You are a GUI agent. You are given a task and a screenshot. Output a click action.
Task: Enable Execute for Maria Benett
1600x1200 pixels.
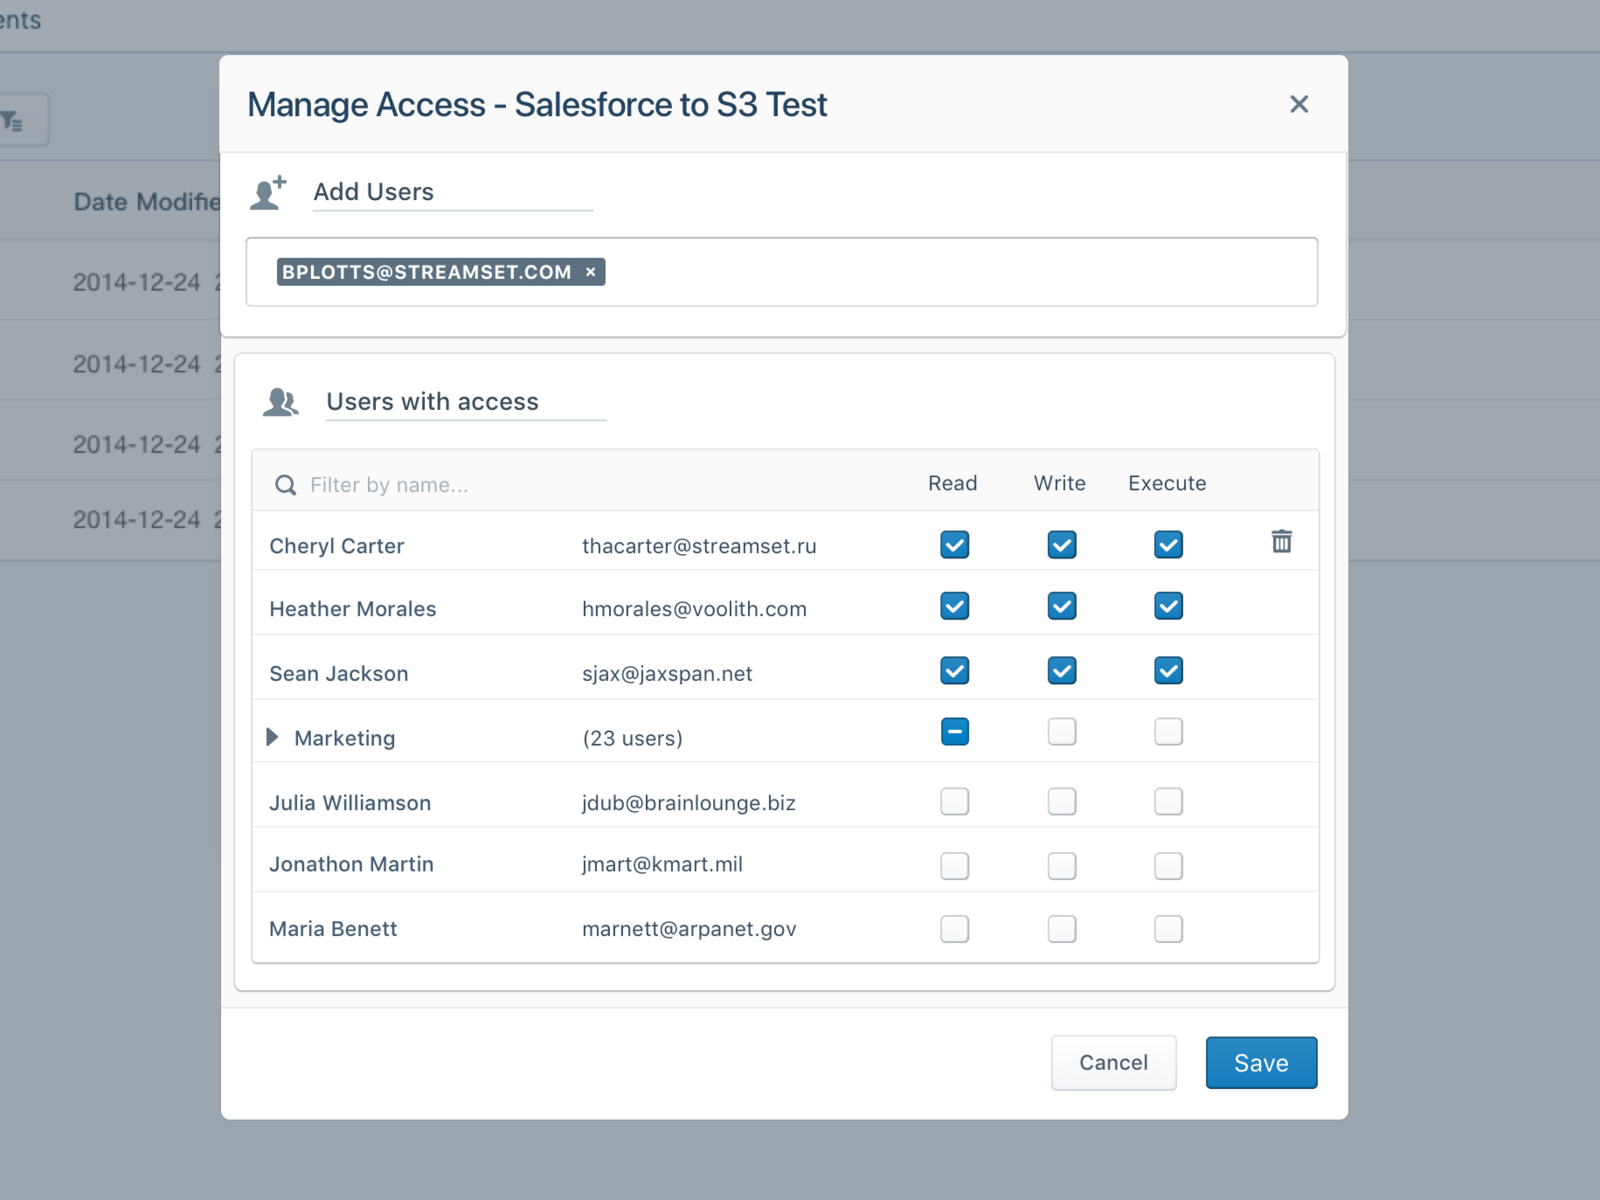pyautogui.click(x=1168, y=929)
